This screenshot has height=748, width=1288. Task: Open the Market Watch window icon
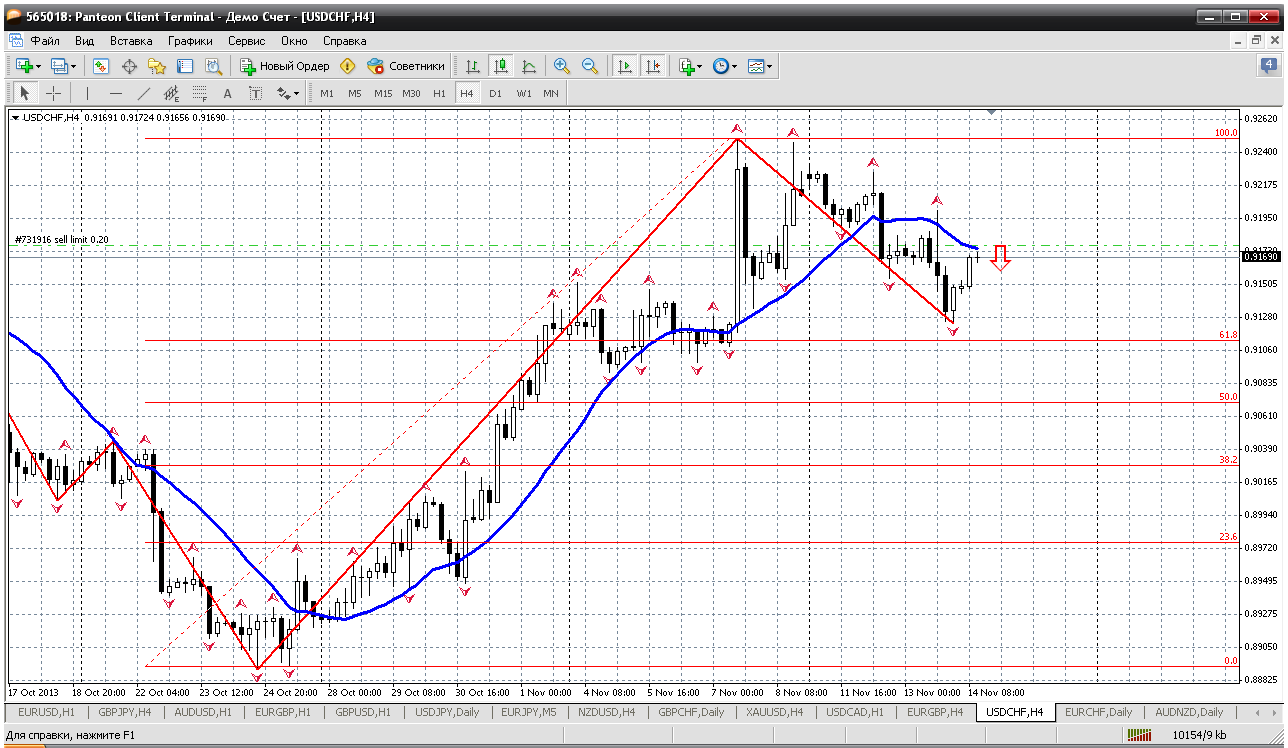101,66
